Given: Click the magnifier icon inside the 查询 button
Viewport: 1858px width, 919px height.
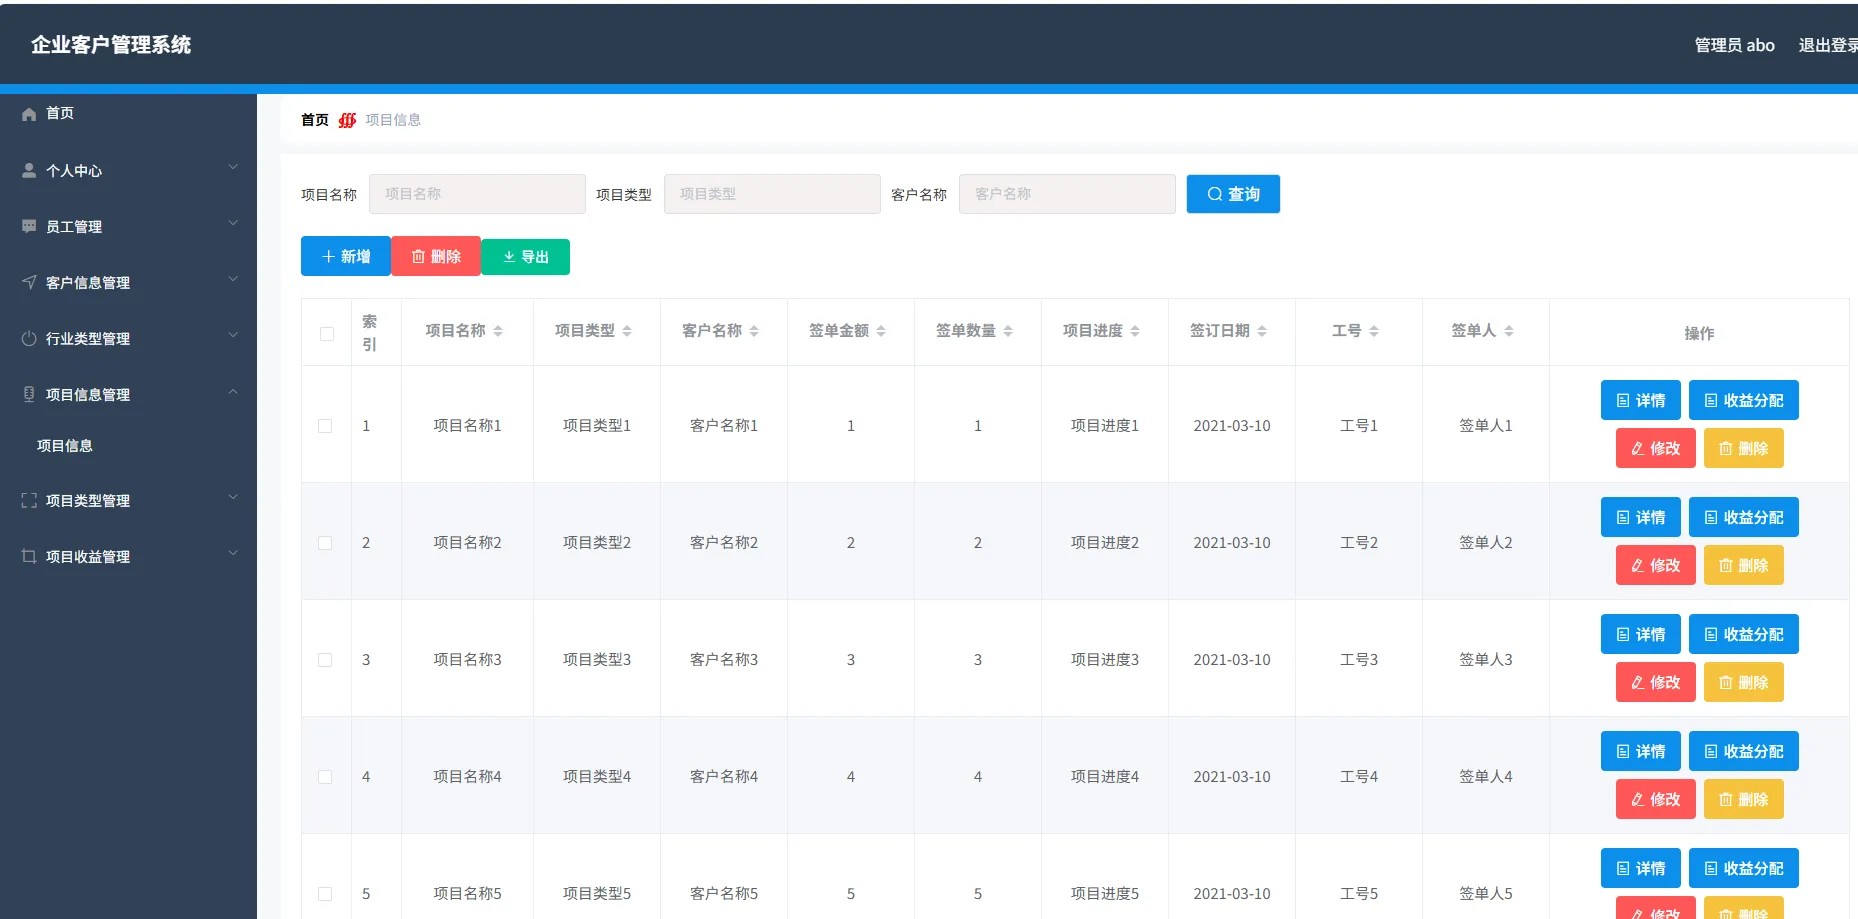Looking at the screenshot, I should pos(1214,194).
